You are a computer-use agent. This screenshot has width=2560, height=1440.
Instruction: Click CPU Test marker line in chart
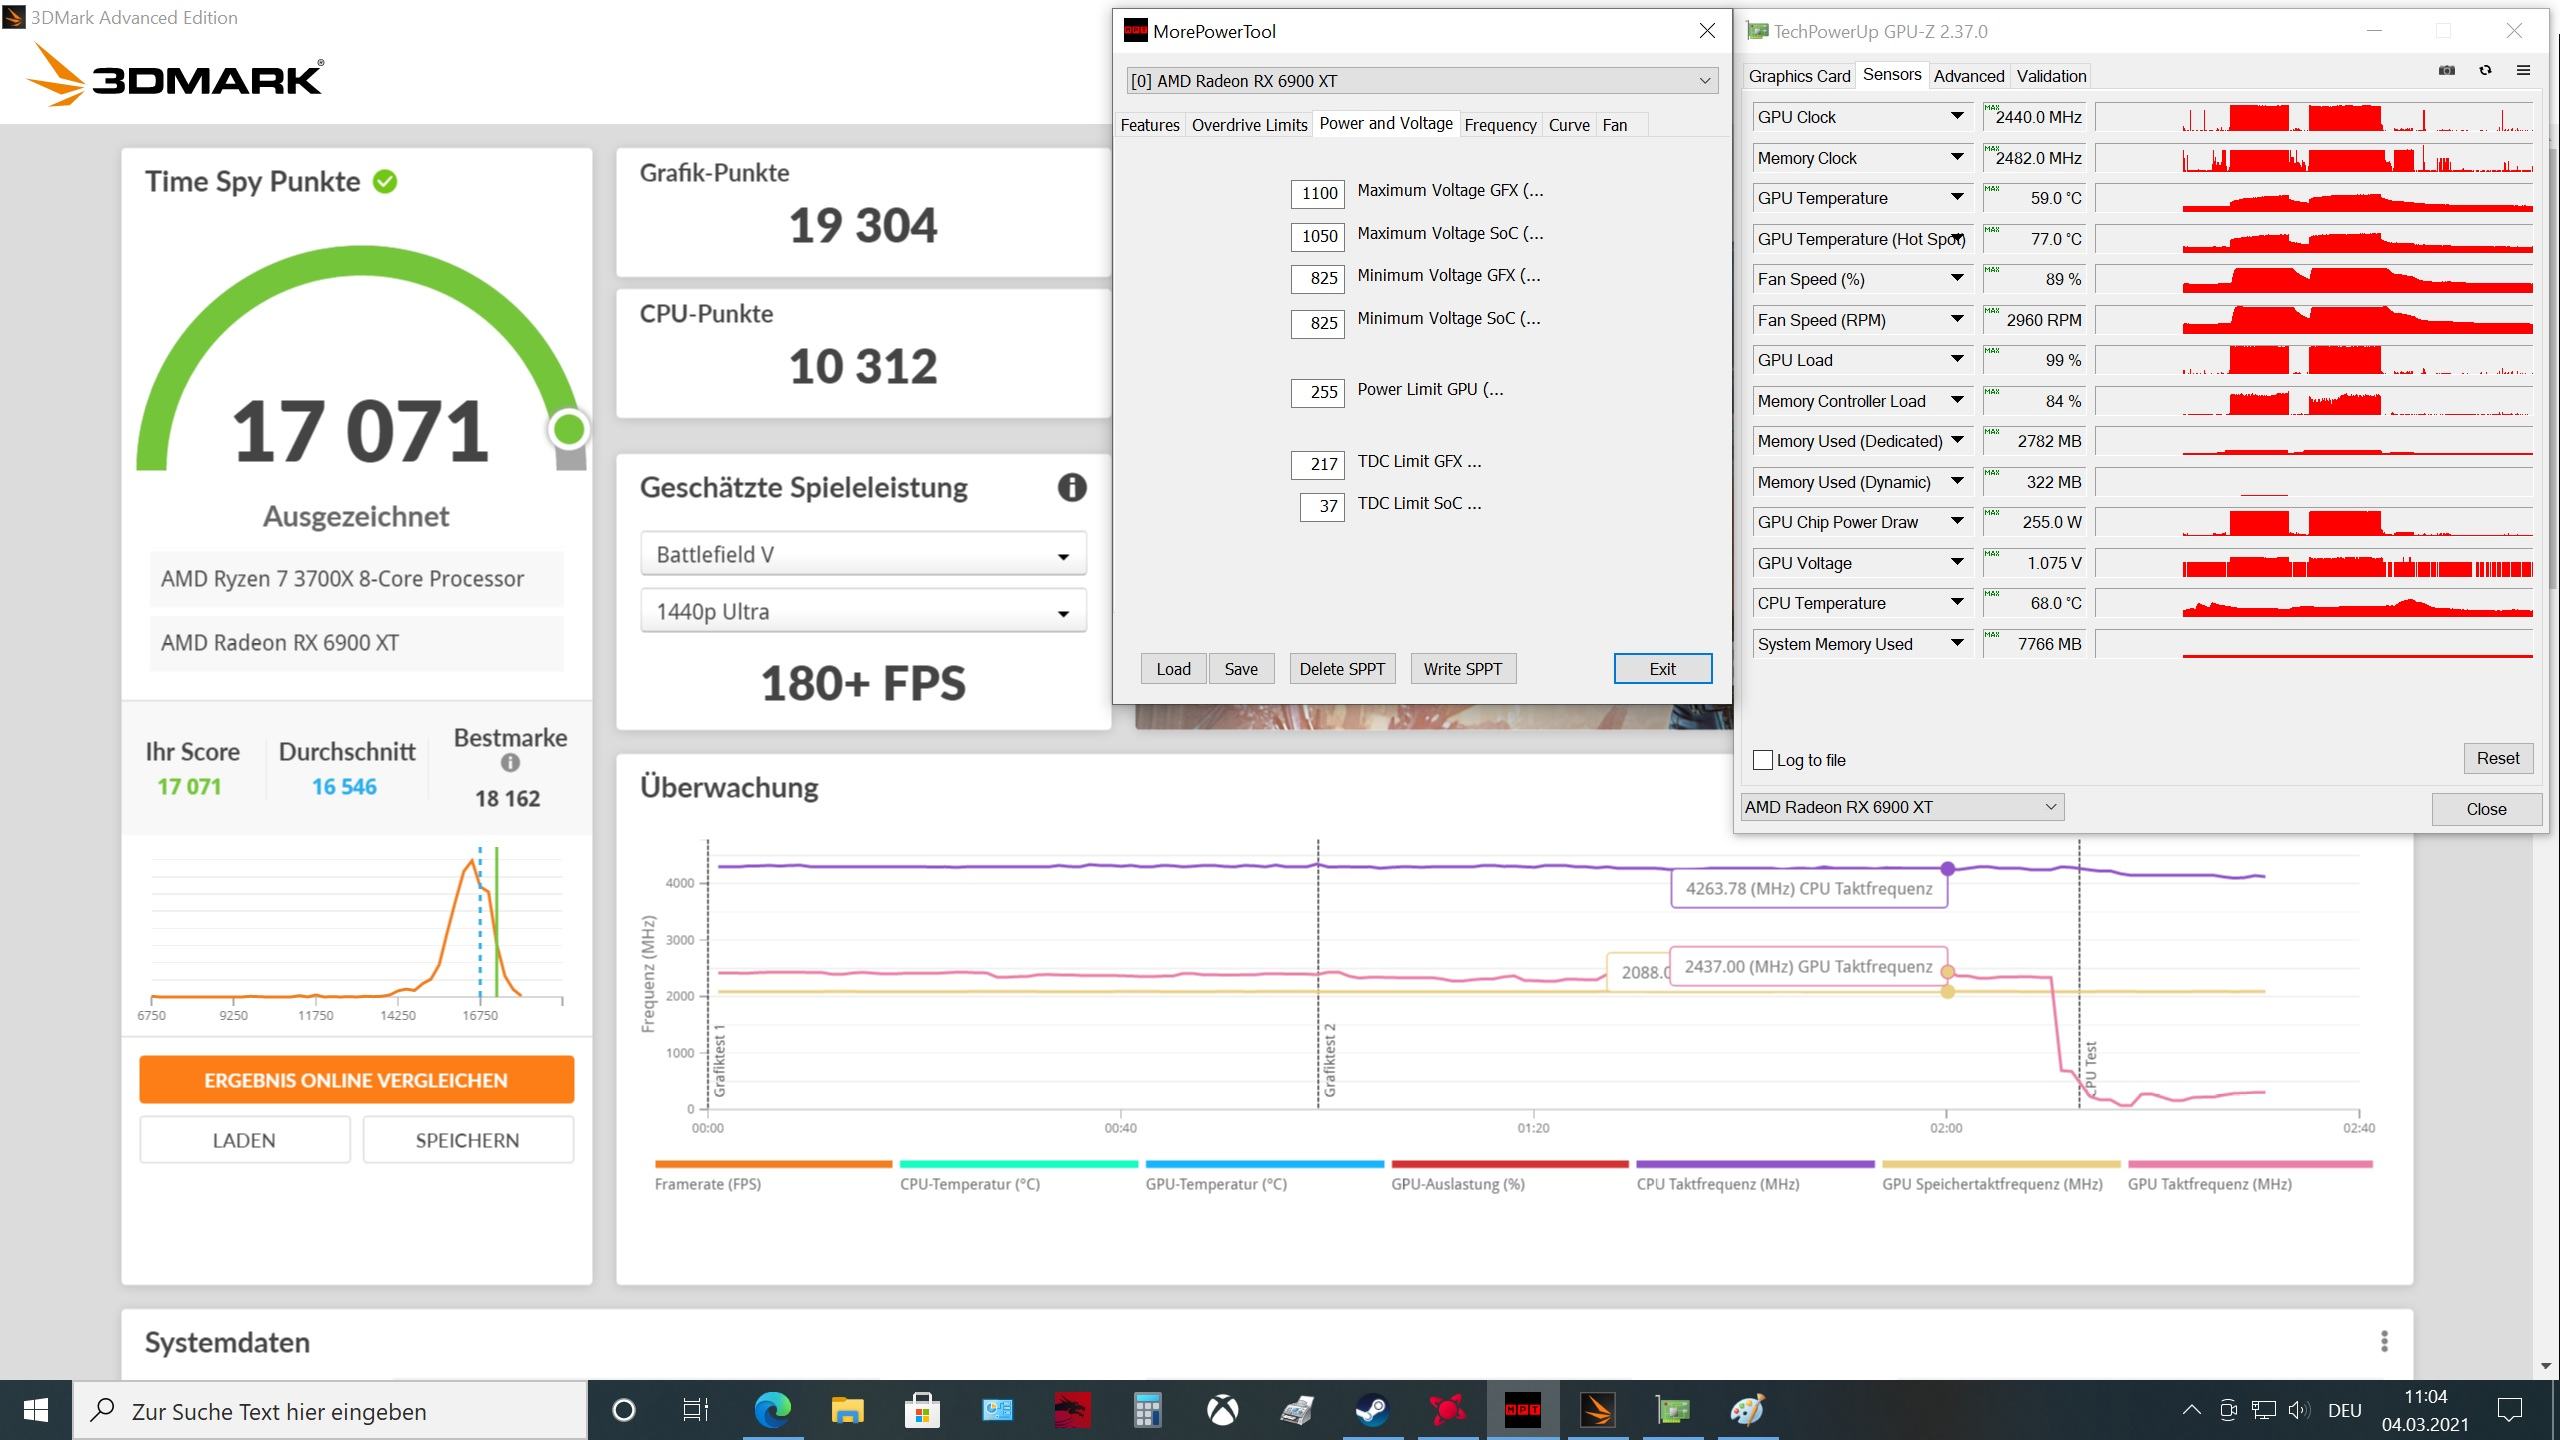point(2079,973)
